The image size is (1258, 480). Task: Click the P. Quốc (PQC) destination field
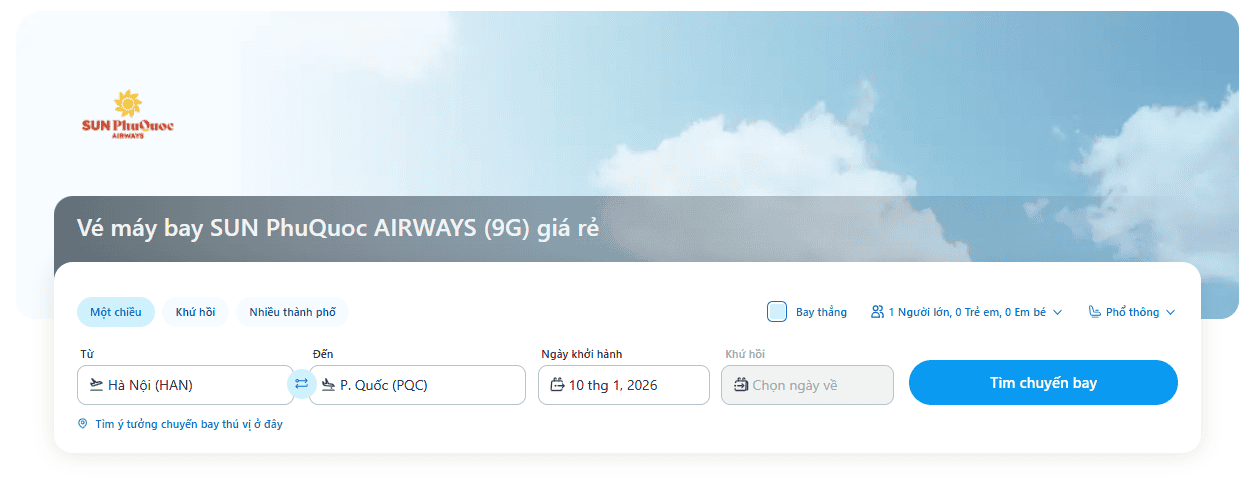[425, 385]
